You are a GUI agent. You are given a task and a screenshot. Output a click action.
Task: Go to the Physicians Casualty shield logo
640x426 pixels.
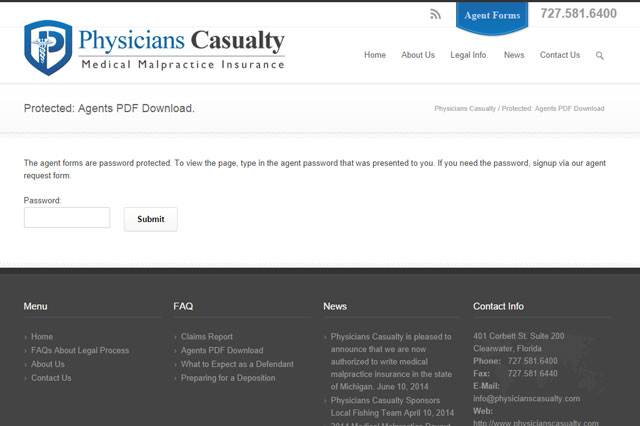coord(48,48)
